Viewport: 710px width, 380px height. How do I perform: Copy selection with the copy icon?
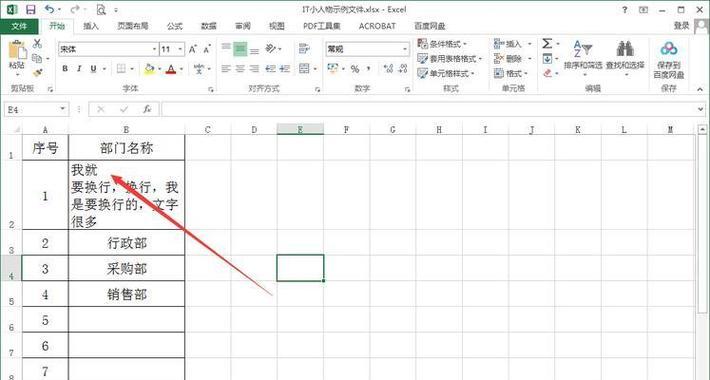point(37,58)
